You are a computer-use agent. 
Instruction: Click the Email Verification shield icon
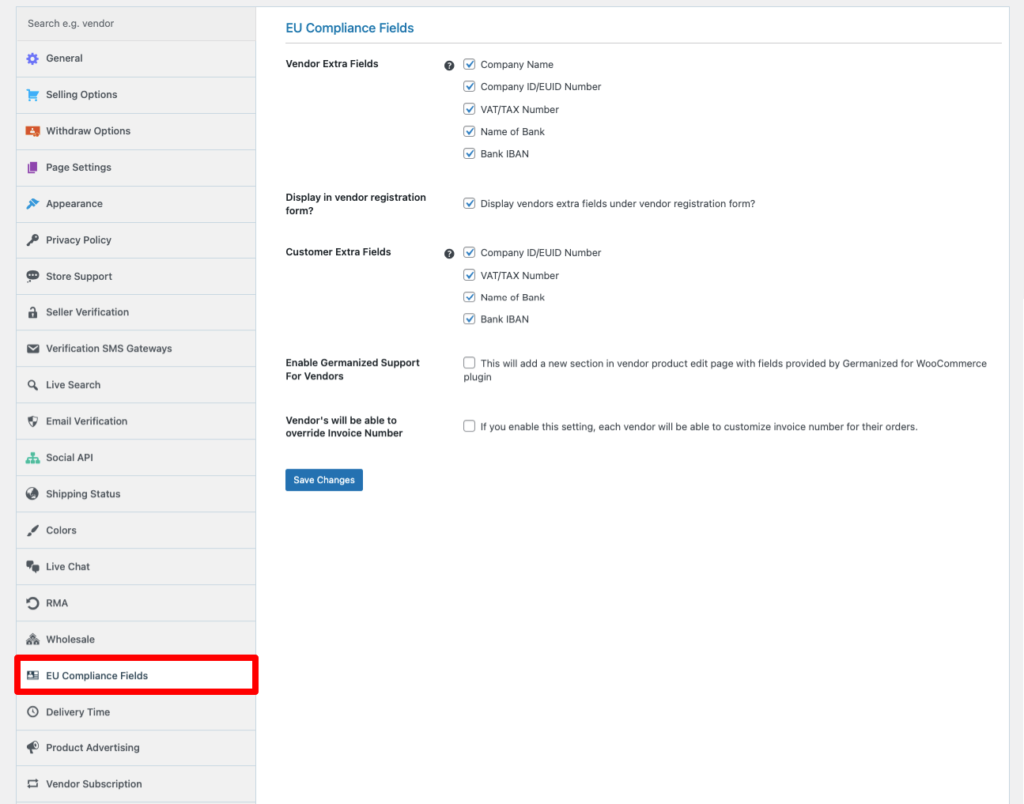tap(32, 421)
